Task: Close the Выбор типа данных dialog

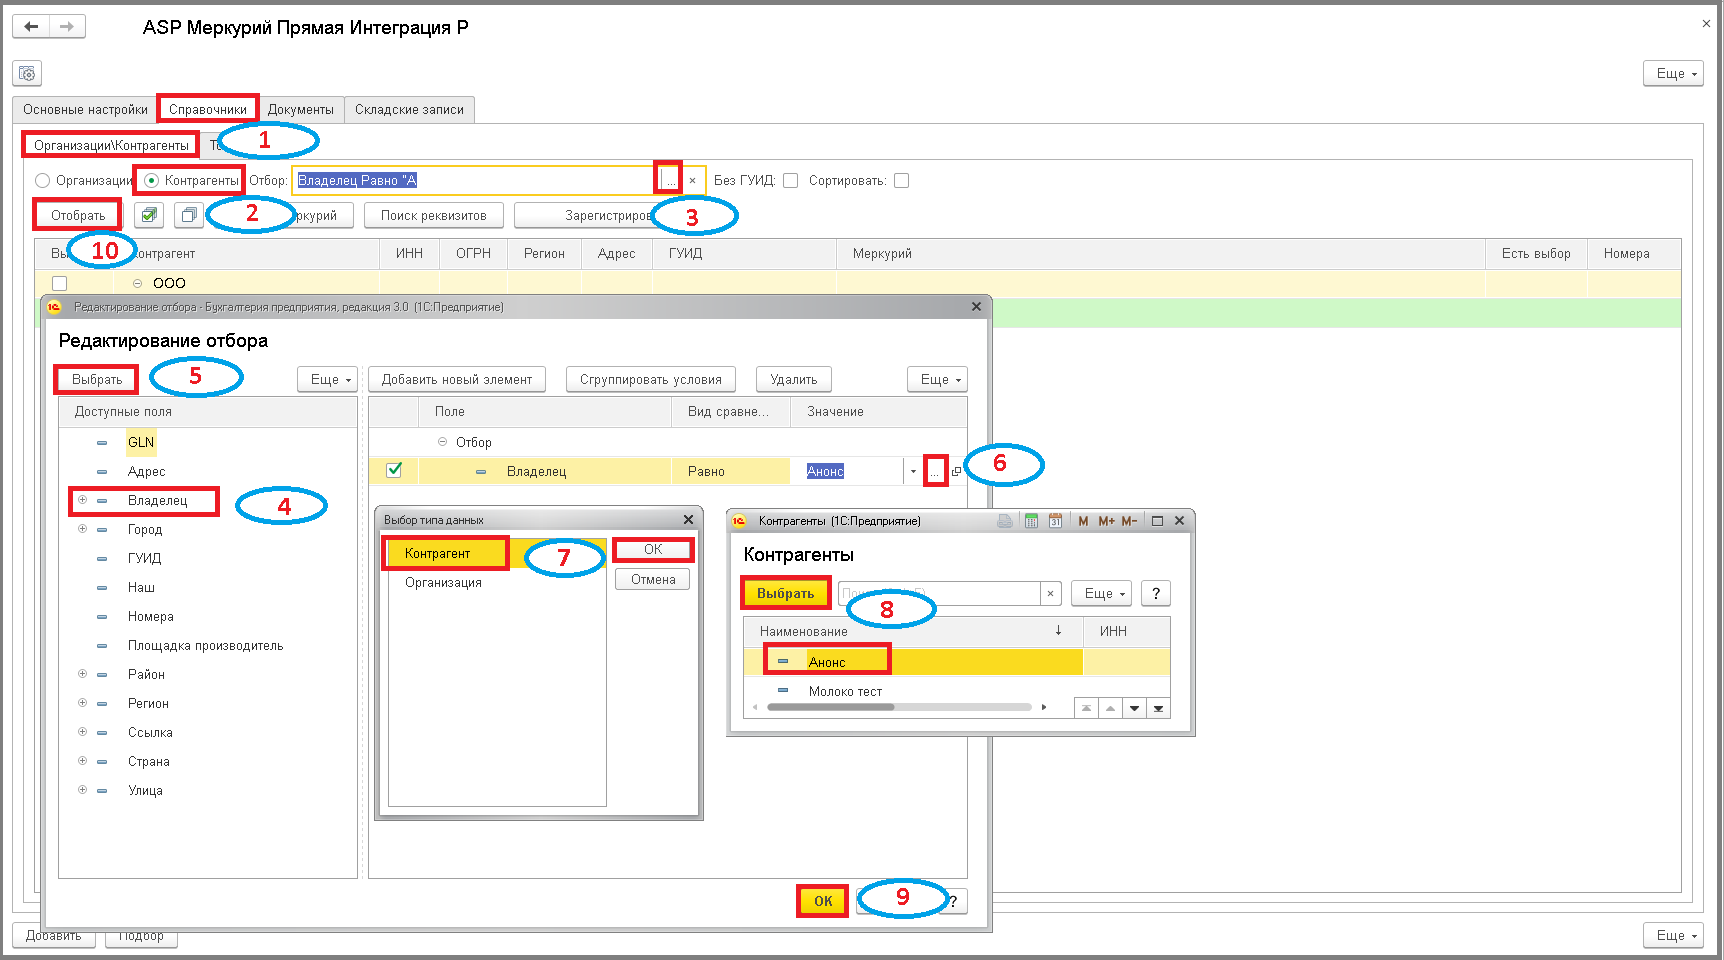Action: (688, 520)
